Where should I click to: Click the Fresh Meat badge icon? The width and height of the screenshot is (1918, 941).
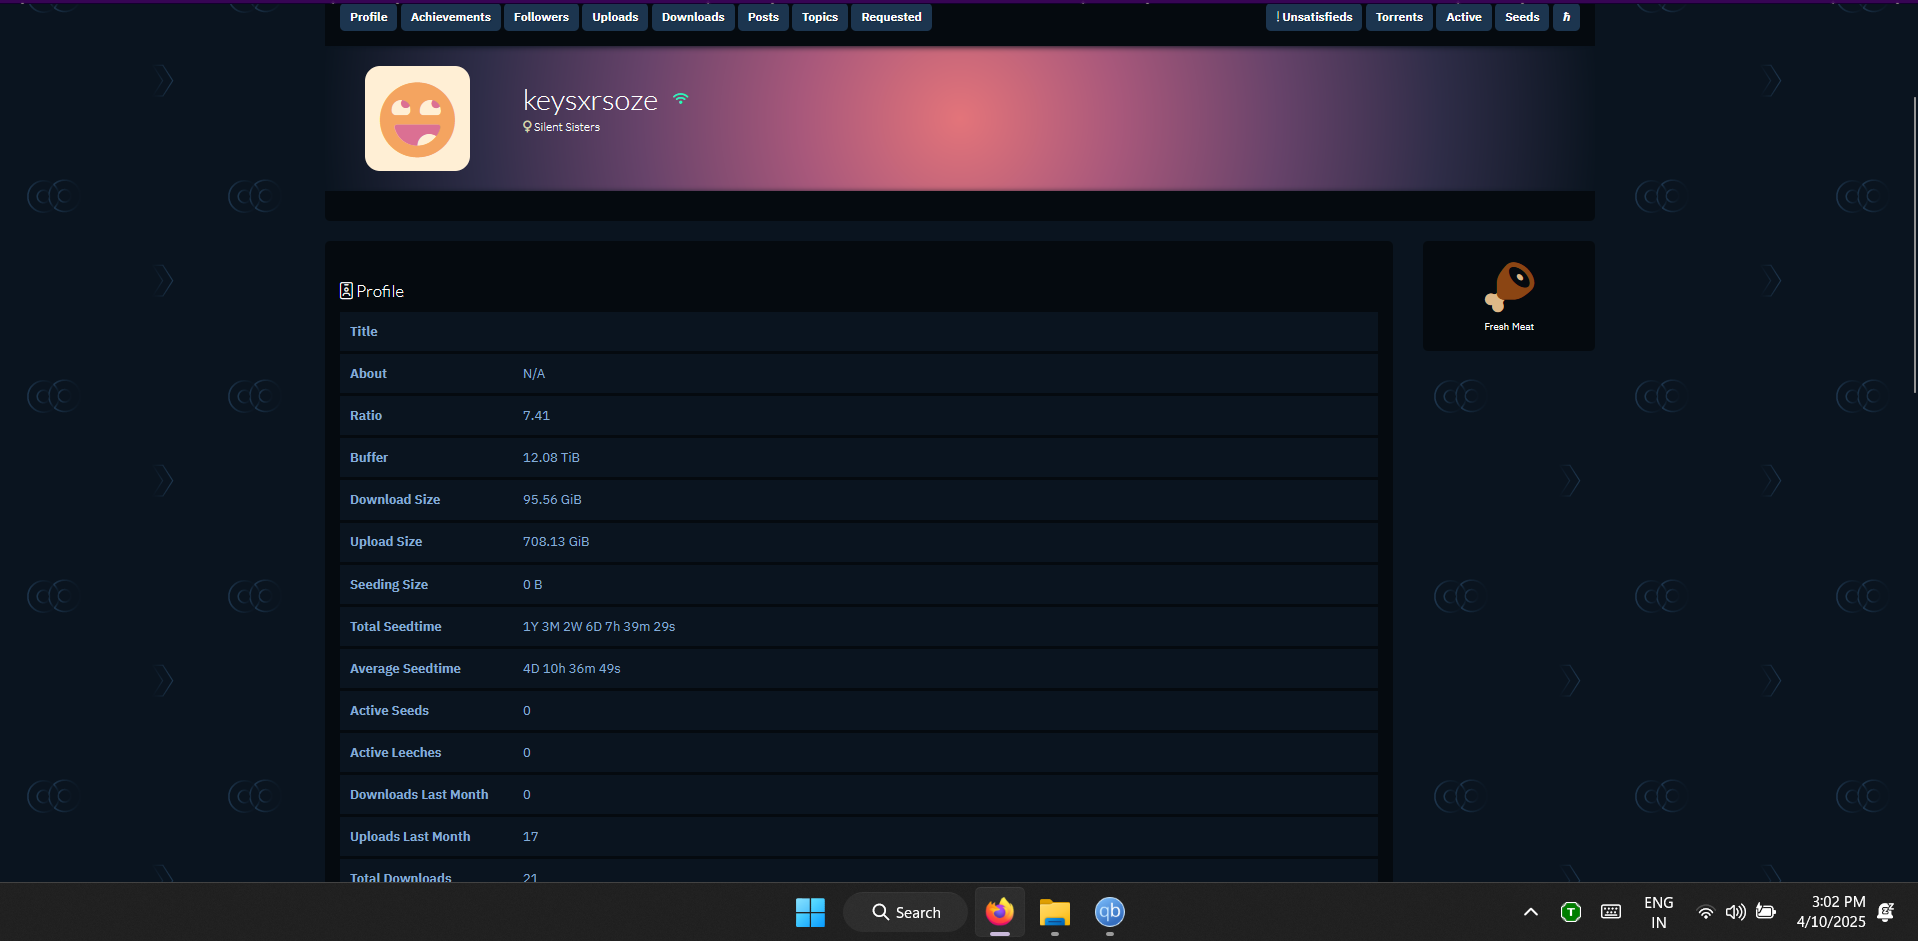[1508, 287]
